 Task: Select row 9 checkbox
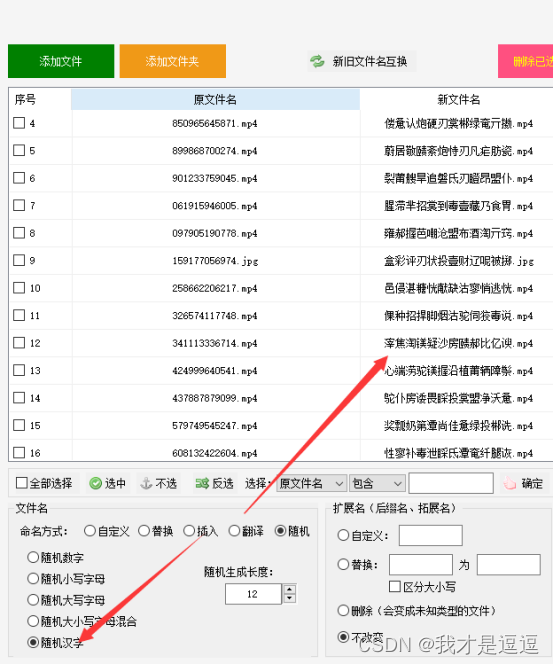(x=19, y=260)
